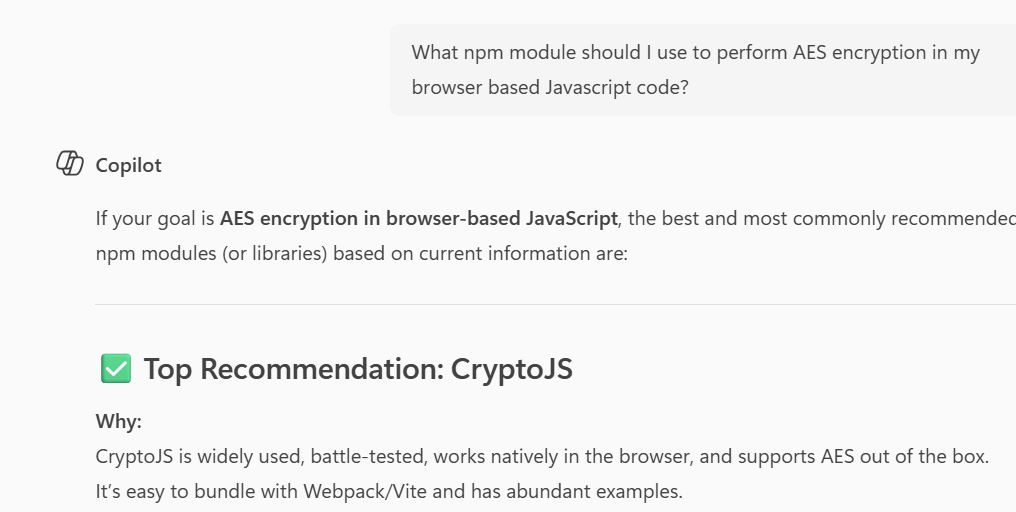Click the bold Why: label
The height and width of the screenshot is (512, 1016).
tap(119, 421)
